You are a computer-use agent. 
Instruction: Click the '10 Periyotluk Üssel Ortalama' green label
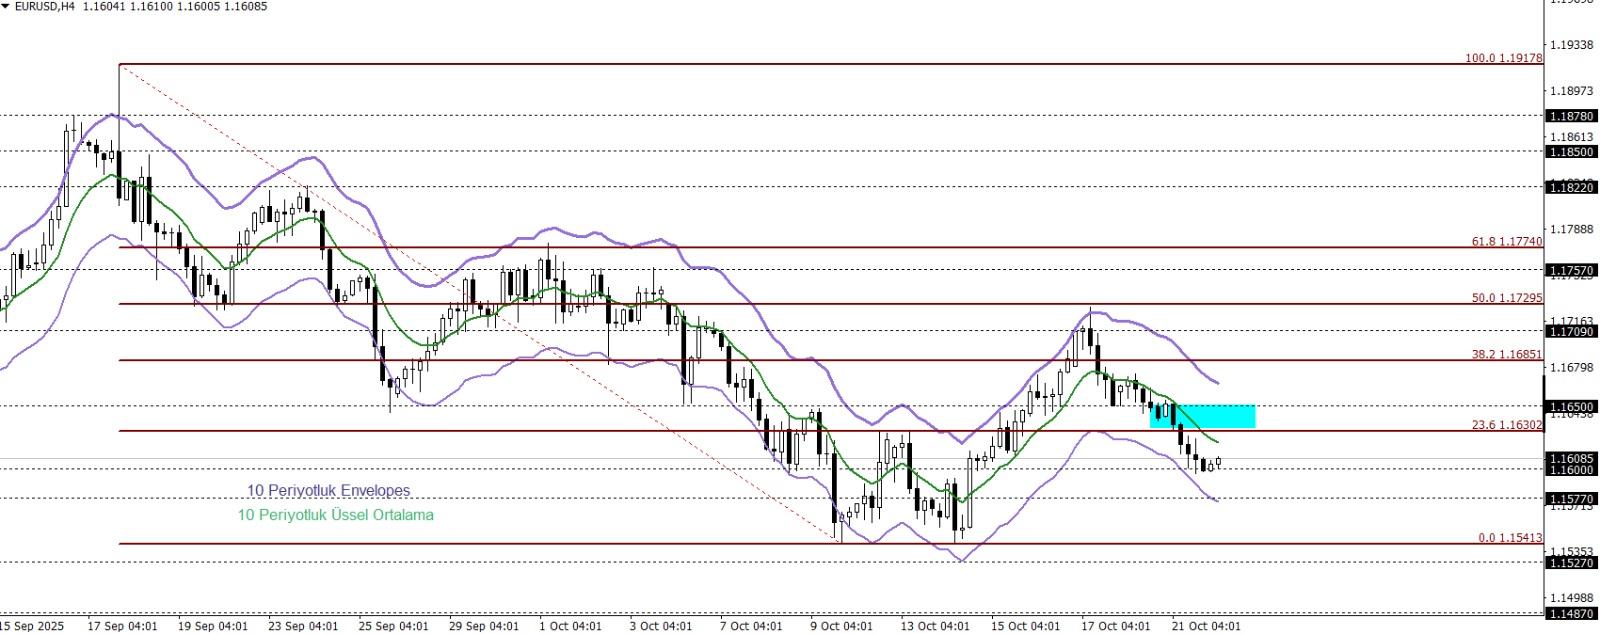(335, 515)
